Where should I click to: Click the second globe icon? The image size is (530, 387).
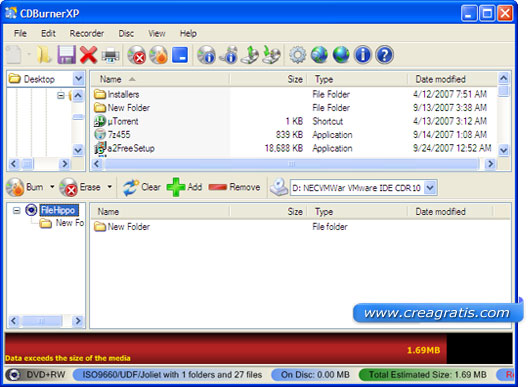coord(341,55)
